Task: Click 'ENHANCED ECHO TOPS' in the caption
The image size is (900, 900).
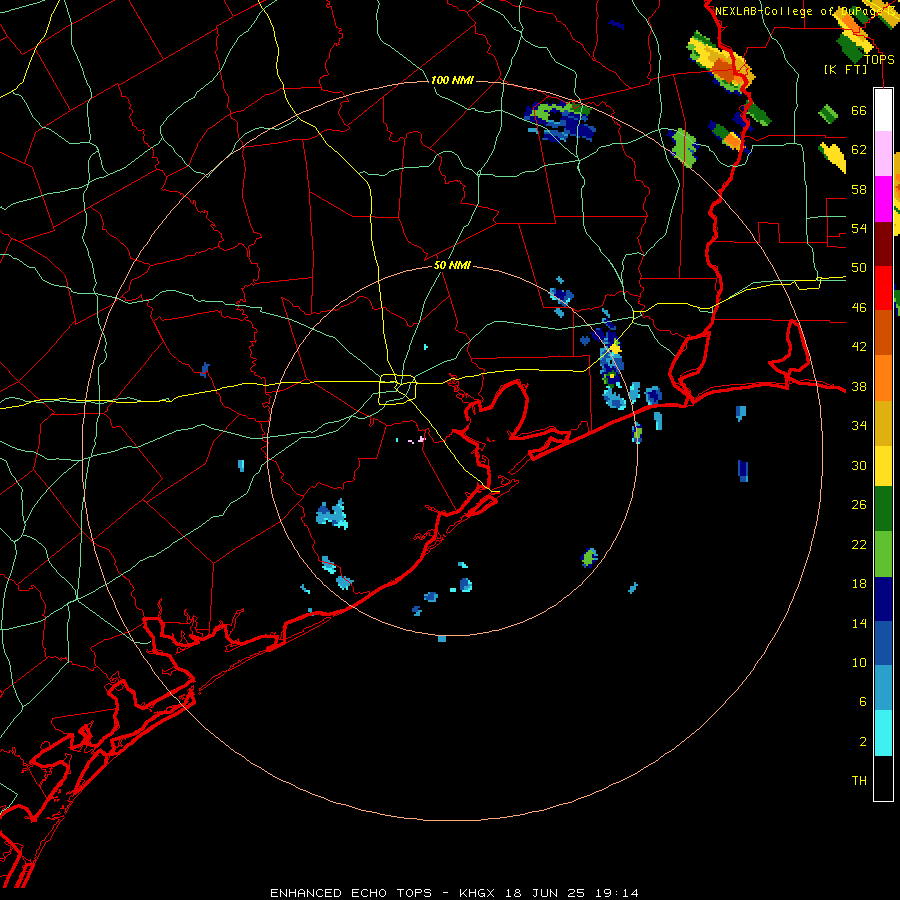Action: [x=351, y=893]
